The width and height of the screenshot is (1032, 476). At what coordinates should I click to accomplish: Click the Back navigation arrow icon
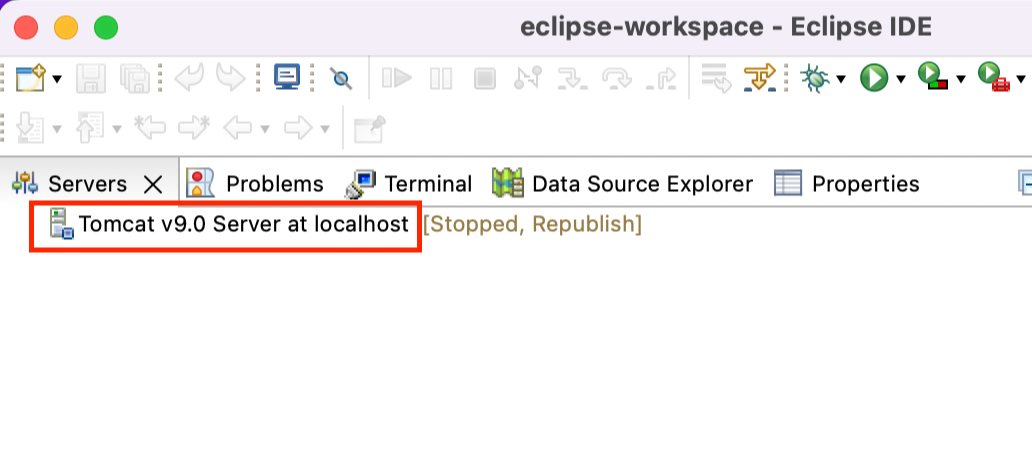(x=238, y=128)
